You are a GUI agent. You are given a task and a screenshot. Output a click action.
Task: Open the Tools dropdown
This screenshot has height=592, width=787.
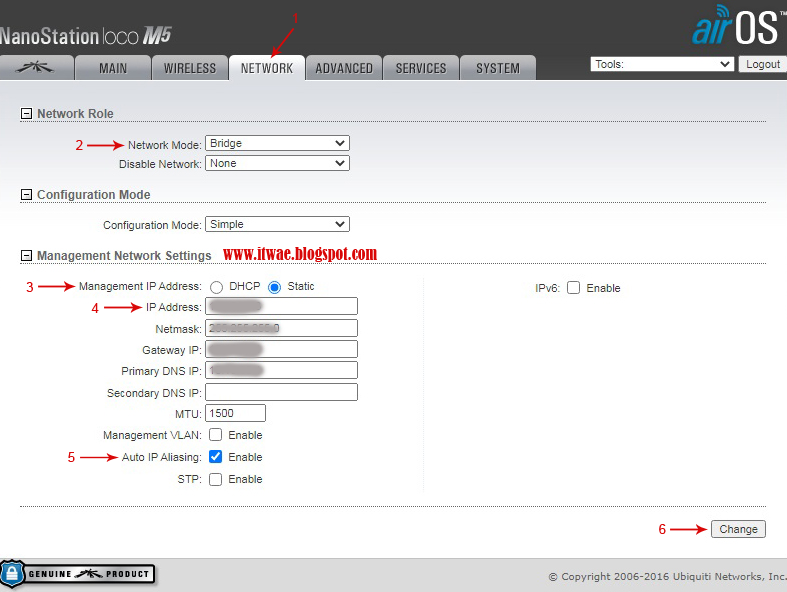(662, 64)
